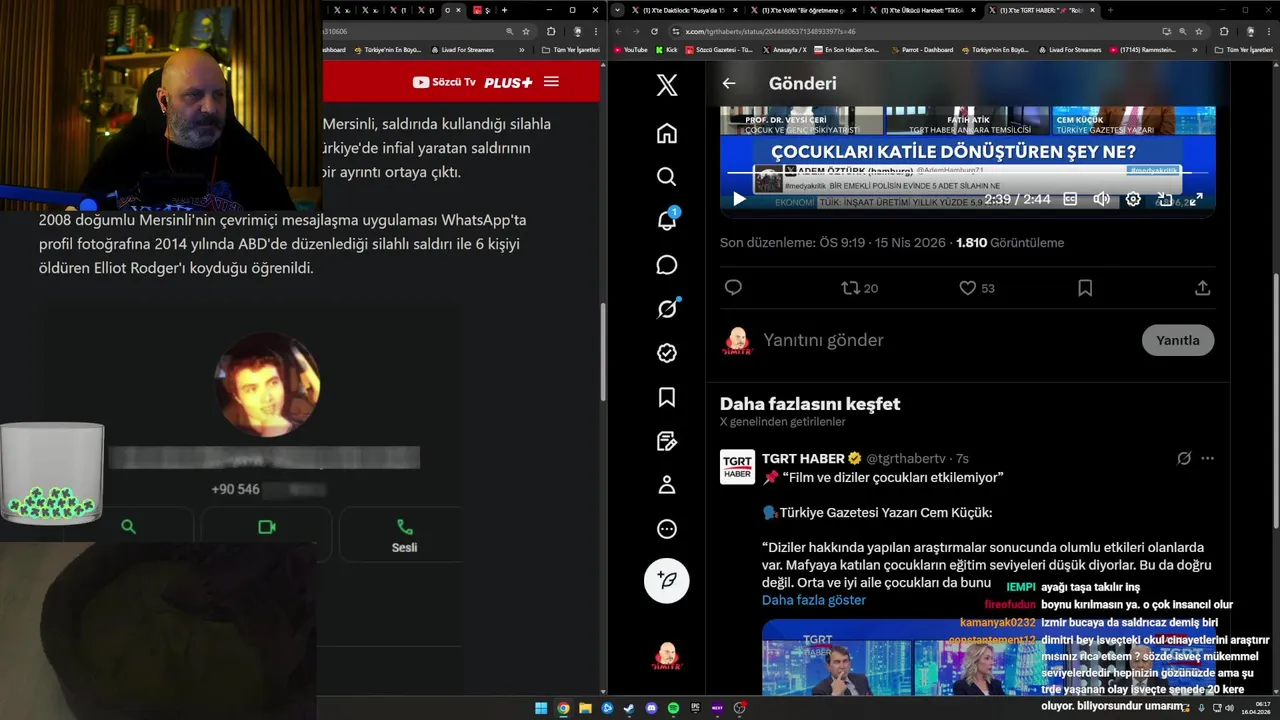Image resolution: width=1280 pixels, height=720 pixels.
Task: Mute the video speaker icon
Action: coord(1101,199)
